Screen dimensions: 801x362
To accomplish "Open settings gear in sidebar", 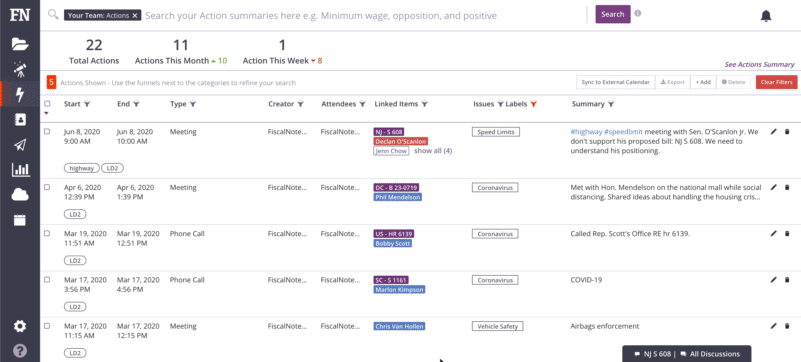I will (x=19, y=326).
